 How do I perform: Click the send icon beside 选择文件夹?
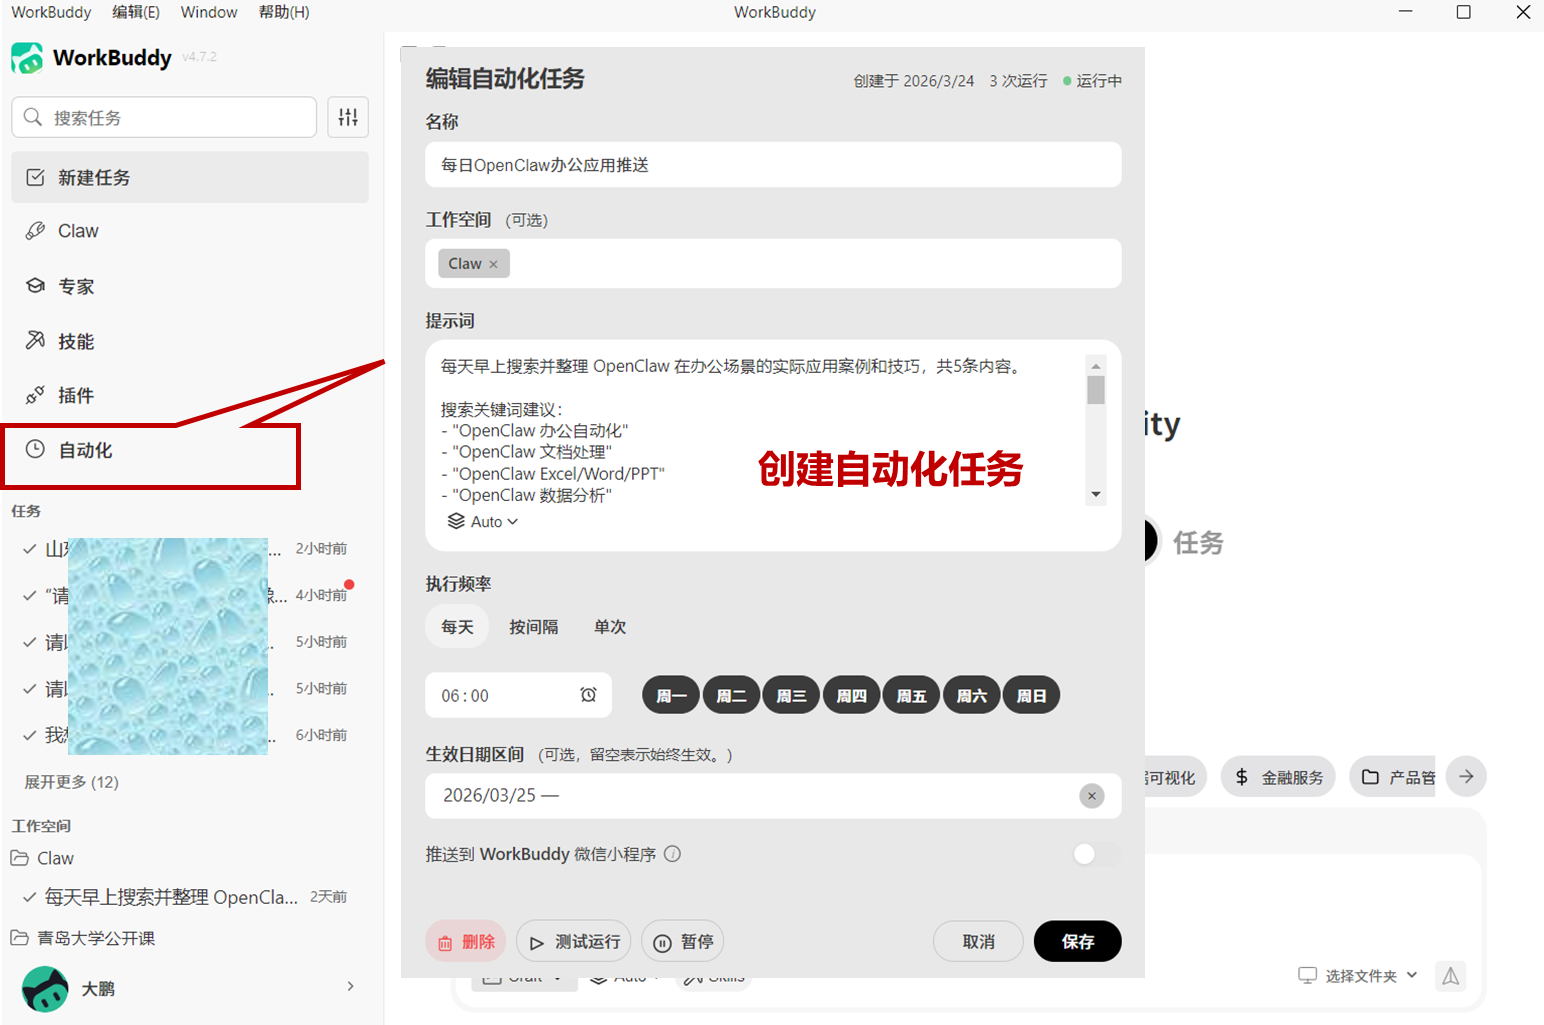1451,976
